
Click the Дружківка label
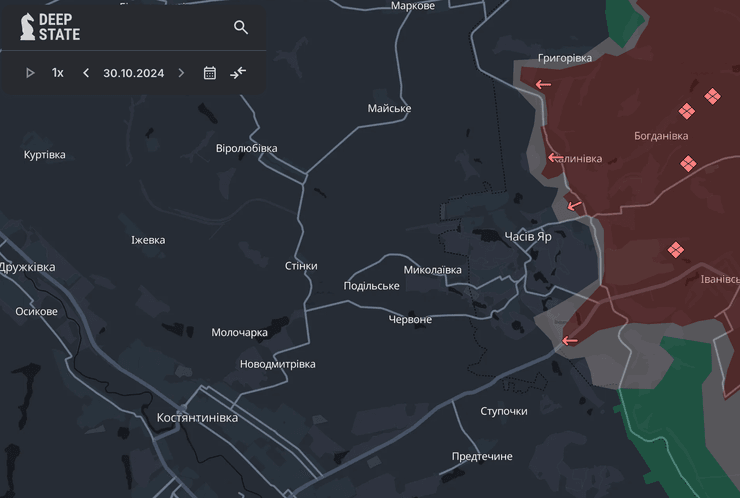27,267
